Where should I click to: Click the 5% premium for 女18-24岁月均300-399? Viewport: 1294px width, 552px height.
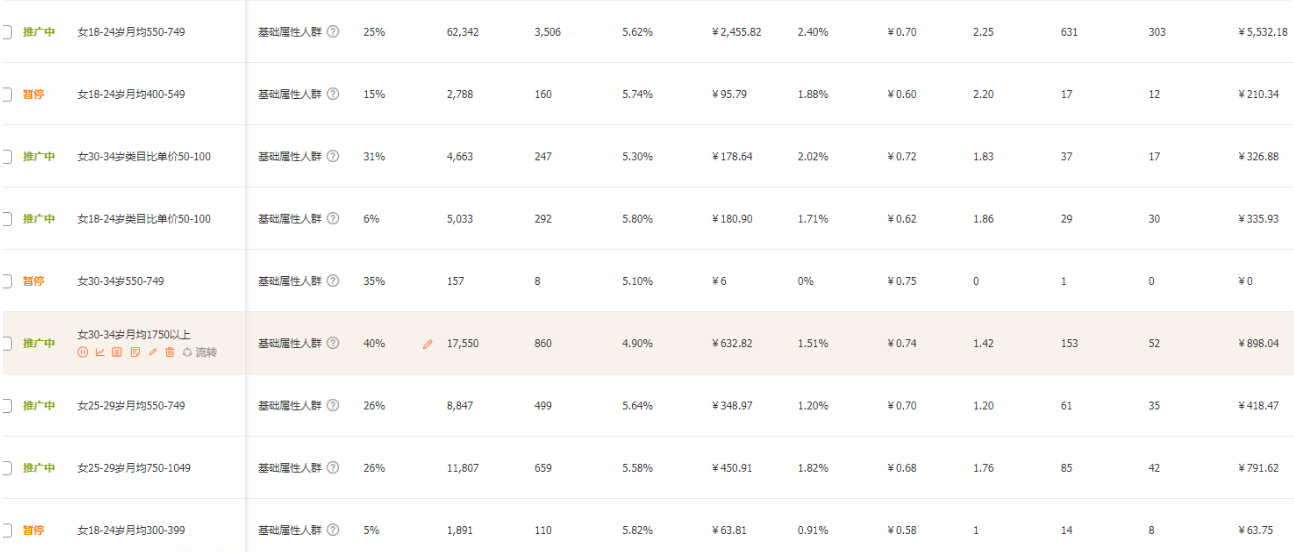[x=371, y=530]
